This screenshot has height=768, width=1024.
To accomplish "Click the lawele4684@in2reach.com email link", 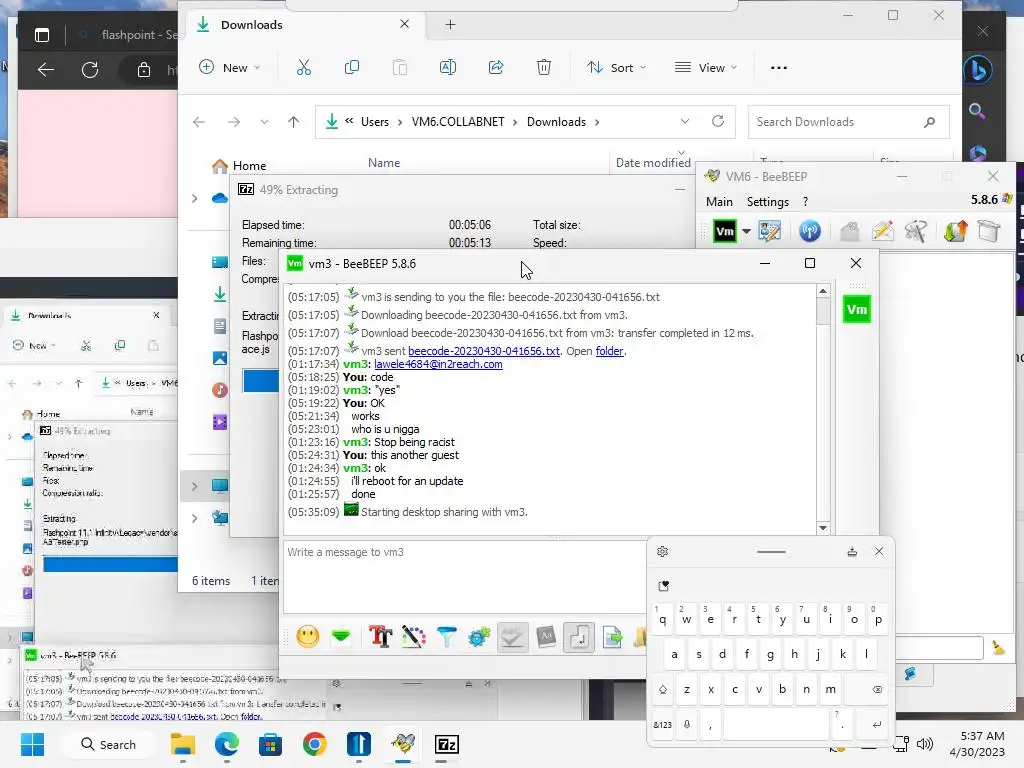I will (x=438, y=364).
